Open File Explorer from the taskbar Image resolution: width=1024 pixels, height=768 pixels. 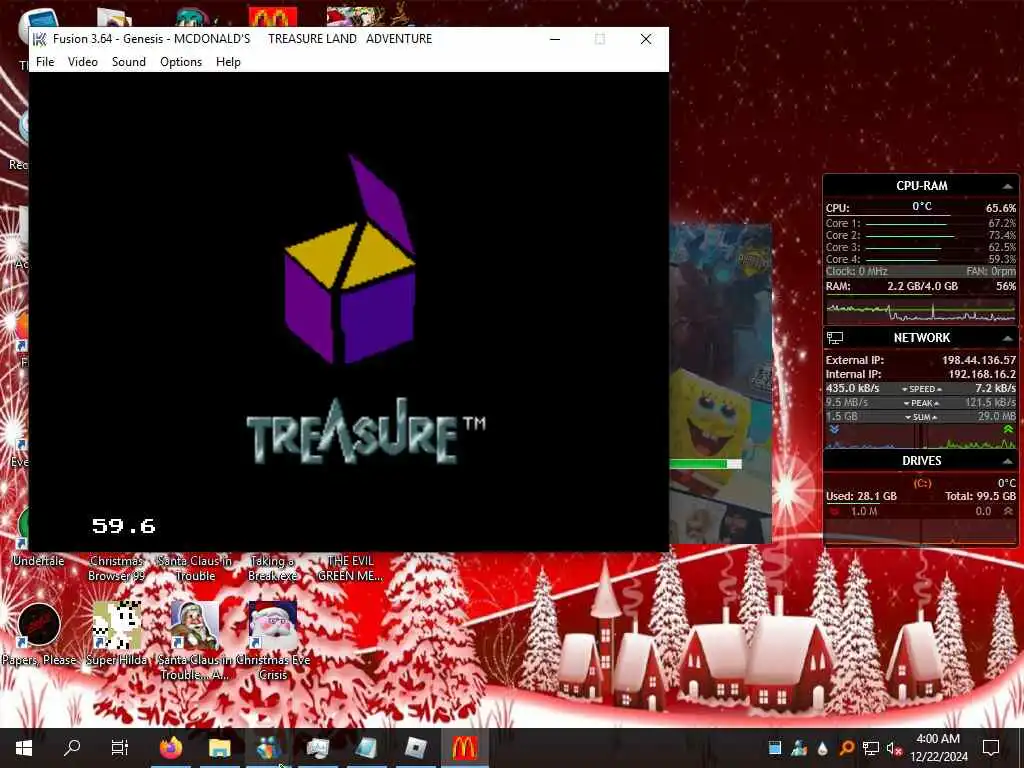pyautogui.click(x=219, y=748)
